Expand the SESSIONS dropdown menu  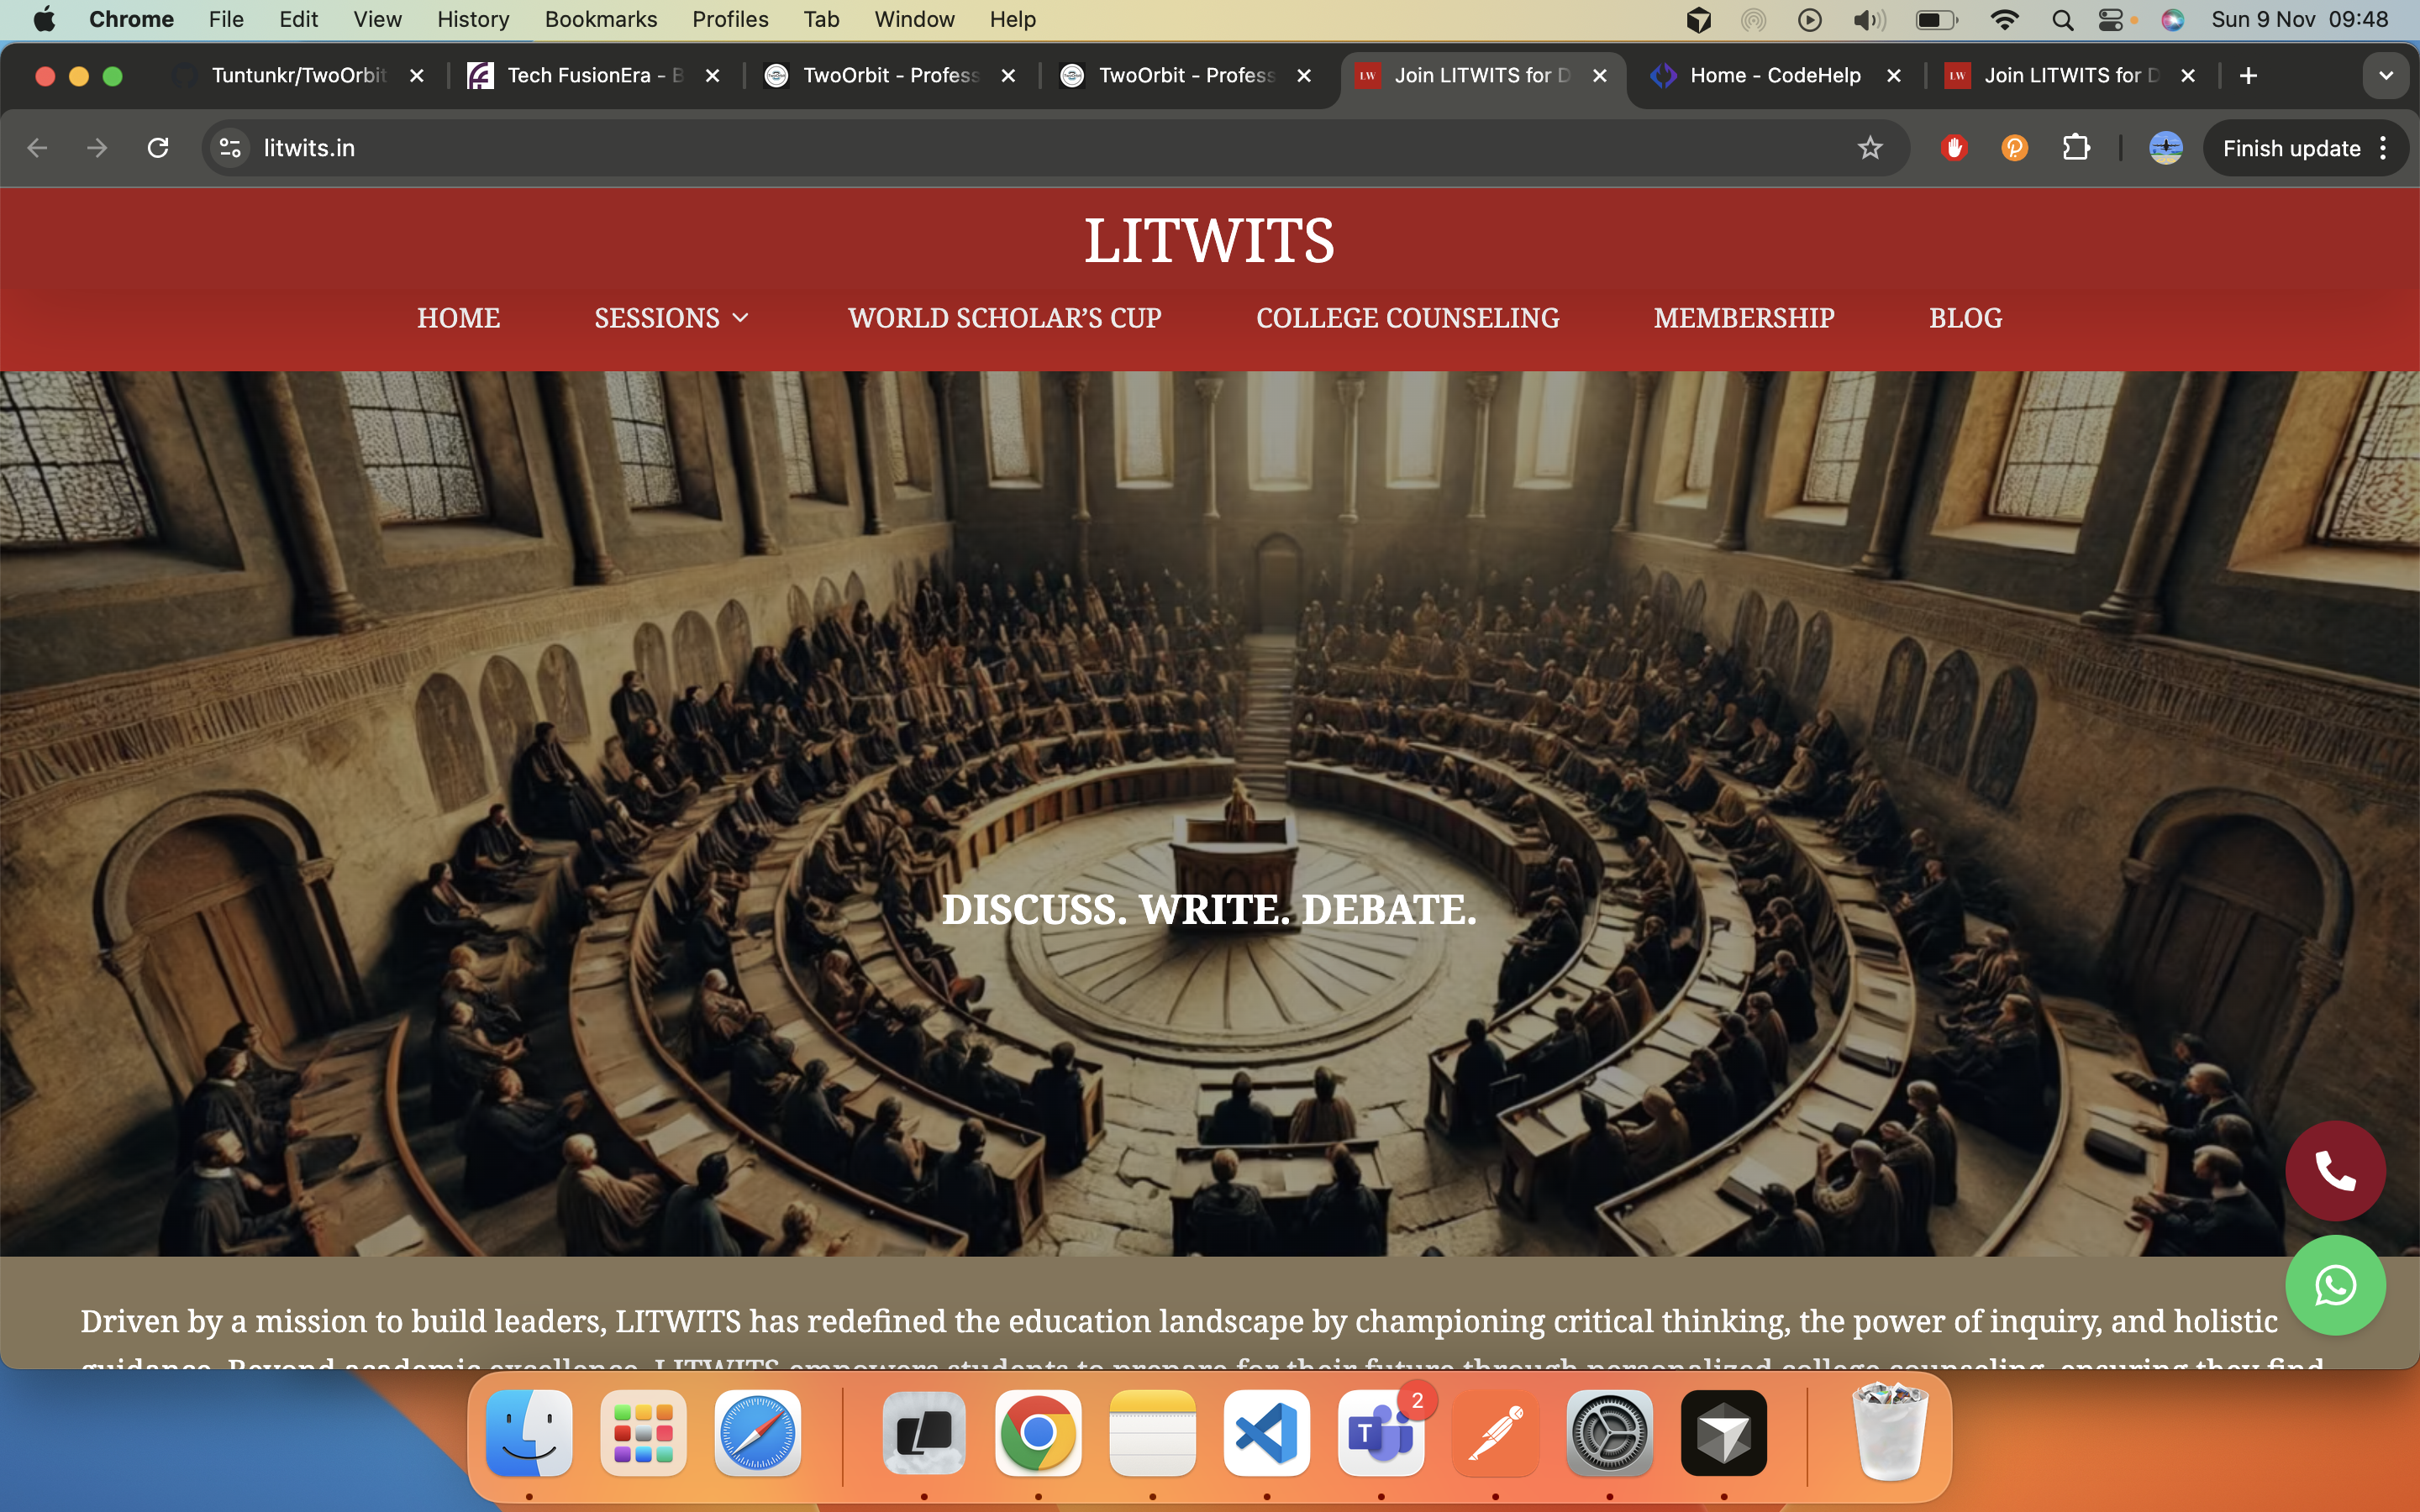(x=671, y=318)
